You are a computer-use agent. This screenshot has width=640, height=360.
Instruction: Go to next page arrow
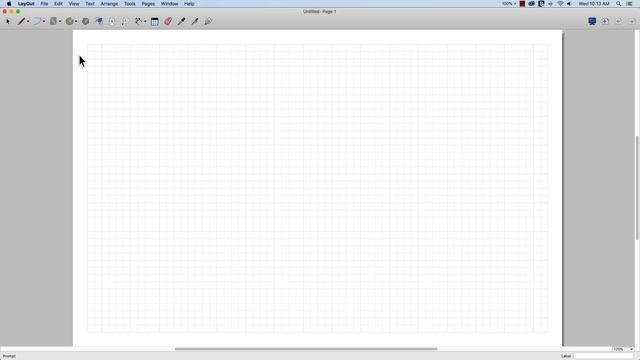pos(632,21)
